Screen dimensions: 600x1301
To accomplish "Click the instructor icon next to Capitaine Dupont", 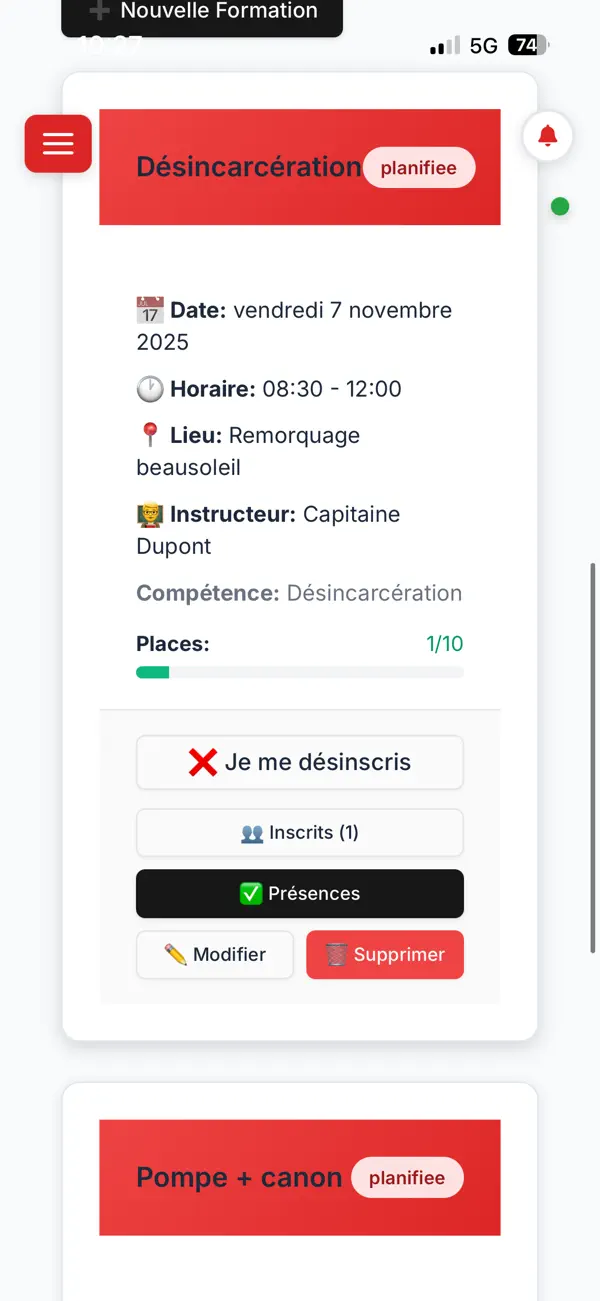I will pos(149,514).
